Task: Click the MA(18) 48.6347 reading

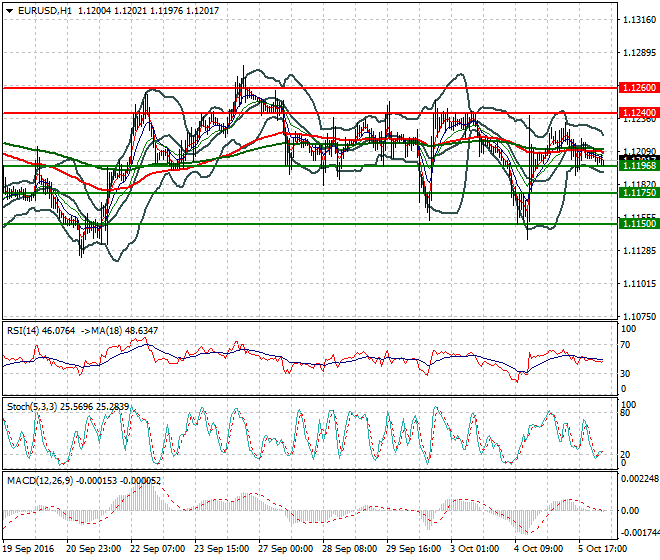Action: click(125, 331)
